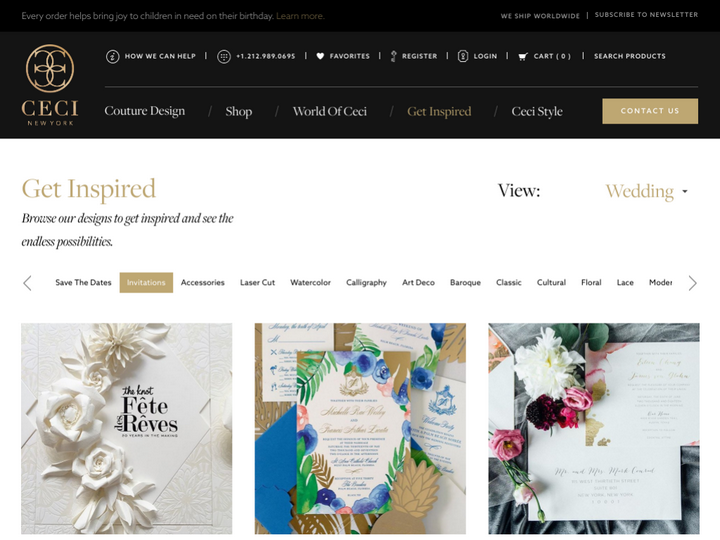Click the Contact Us button
Viewport: 720px width, 540px height.
(x=650, y=111)
